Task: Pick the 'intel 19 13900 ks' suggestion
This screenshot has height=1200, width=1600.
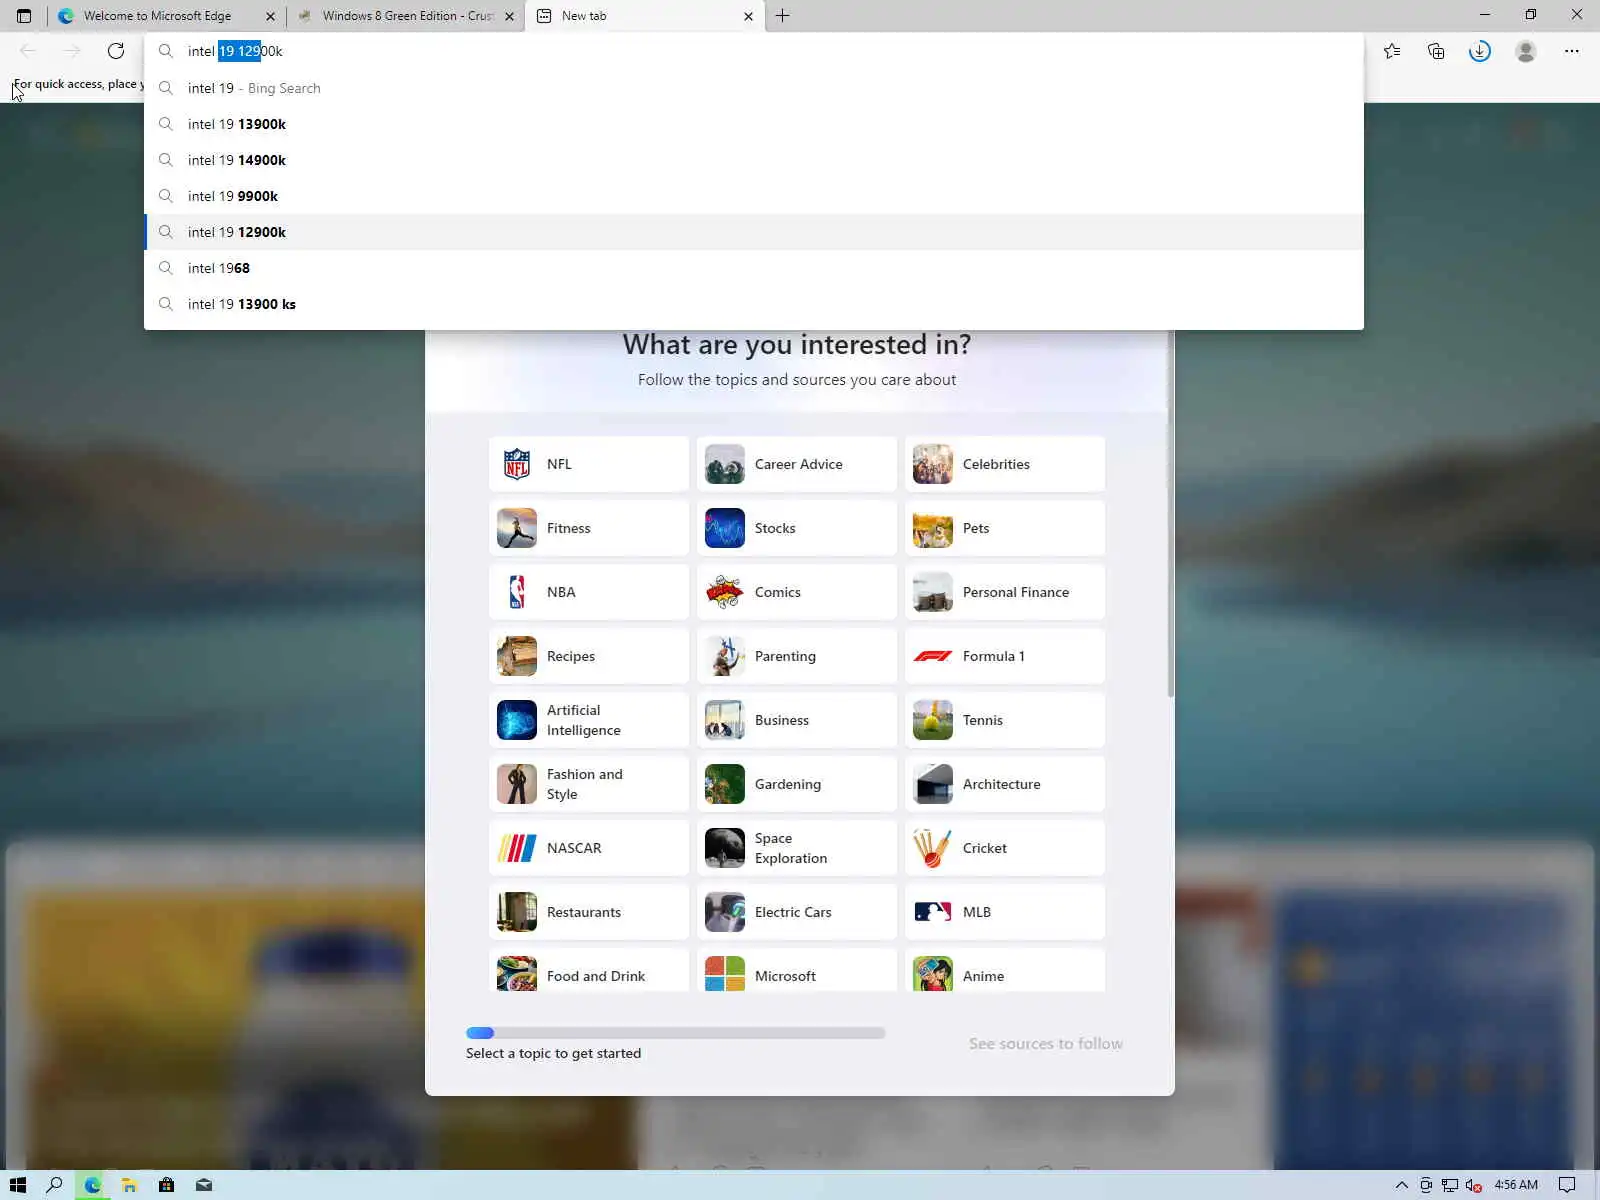Action: click(x=754, y=304)
